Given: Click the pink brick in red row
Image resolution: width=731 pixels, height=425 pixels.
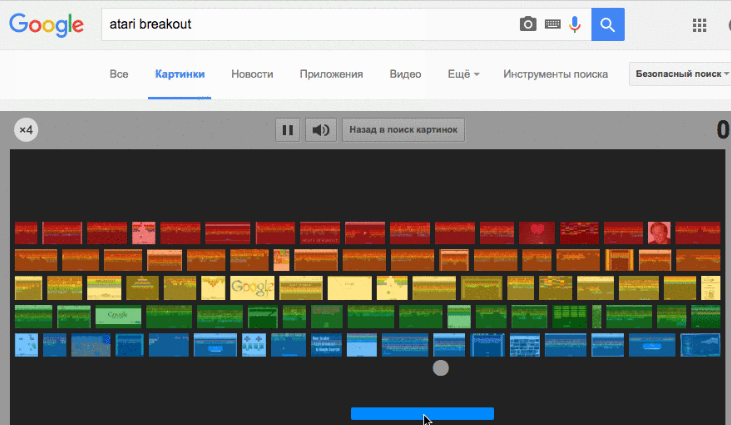Looking at the screenshot, I should tap(144, 233).
